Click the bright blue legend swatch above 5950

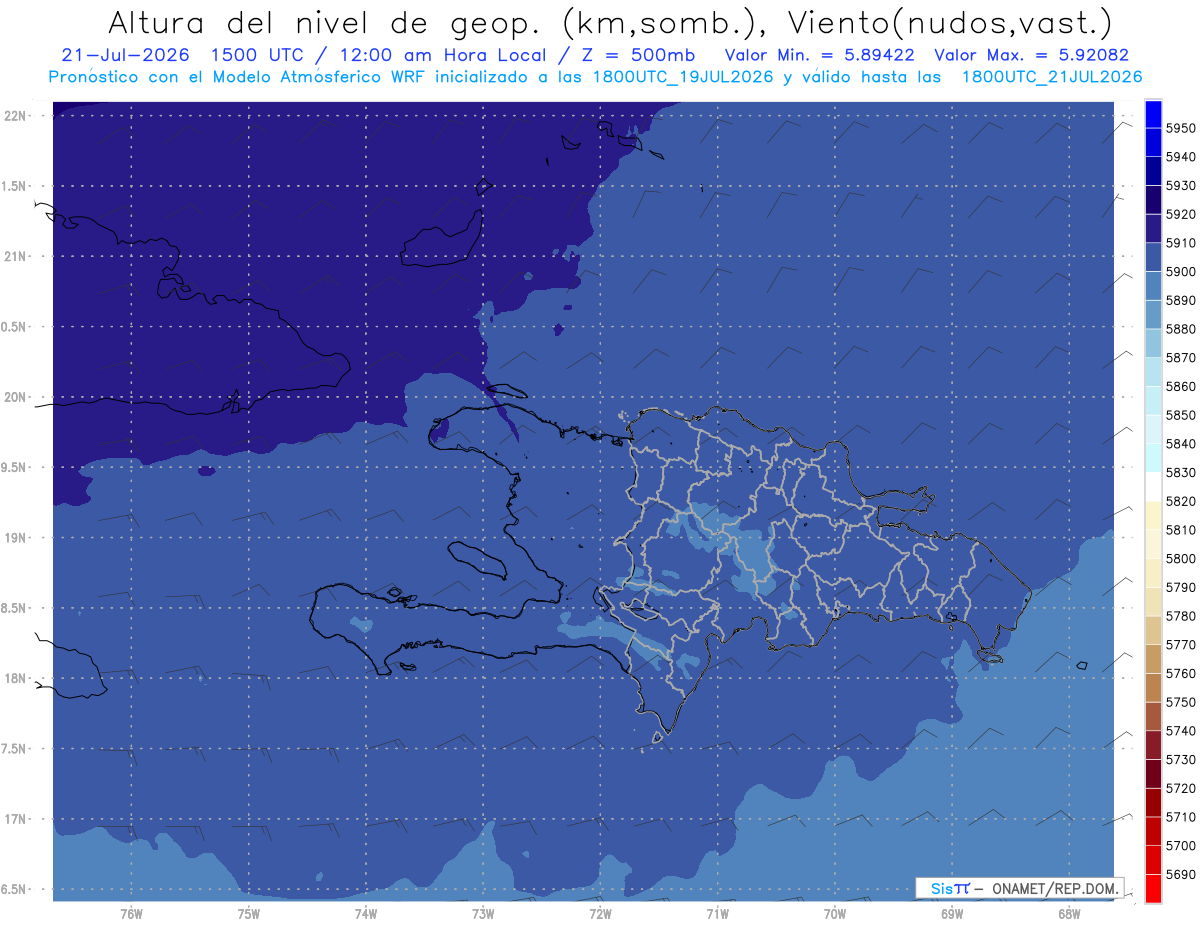[1153, 114]
